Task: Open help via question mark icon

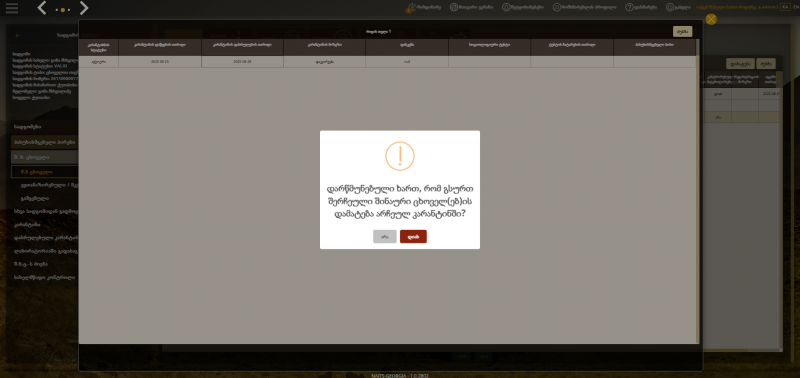Action: (629, 7)
